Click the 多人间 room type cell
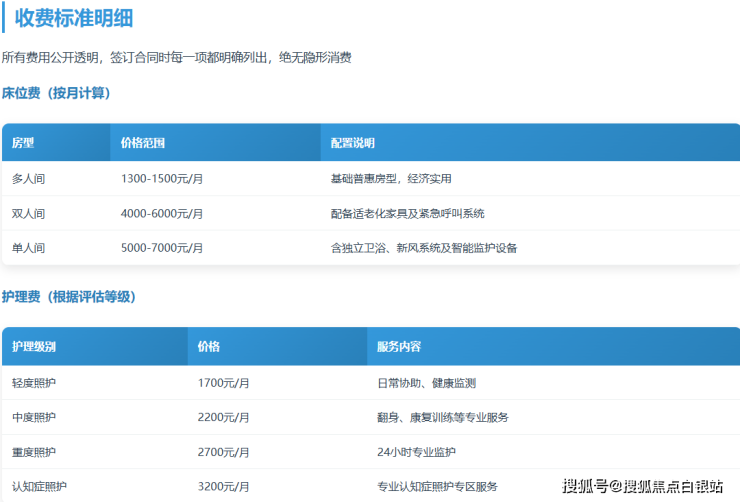The height and width of the screenshot is (502, 740). tap(28, 179)
